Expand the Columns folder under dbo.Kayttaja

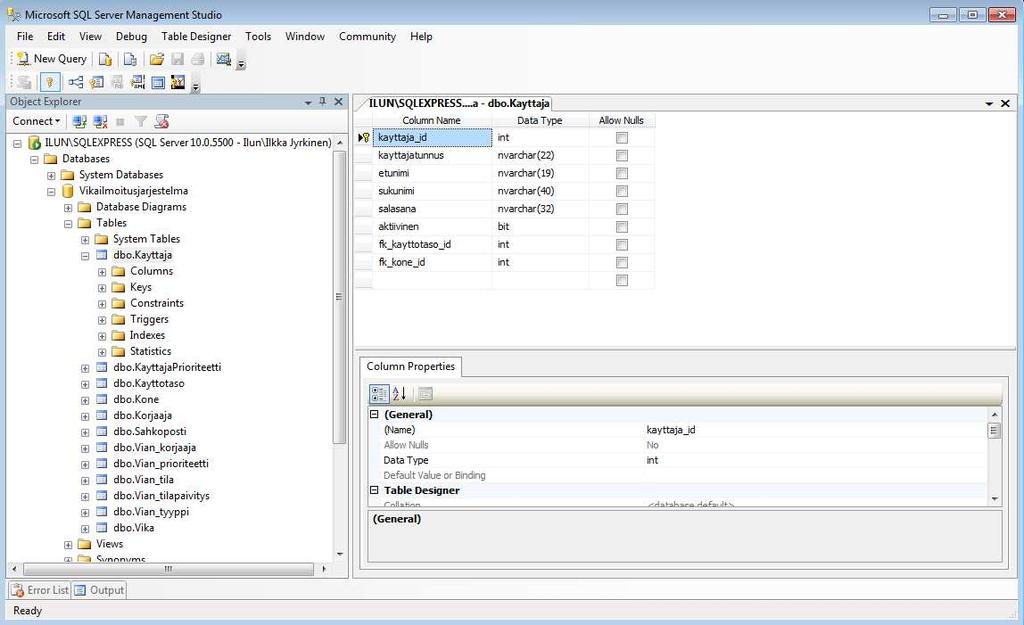102,272
